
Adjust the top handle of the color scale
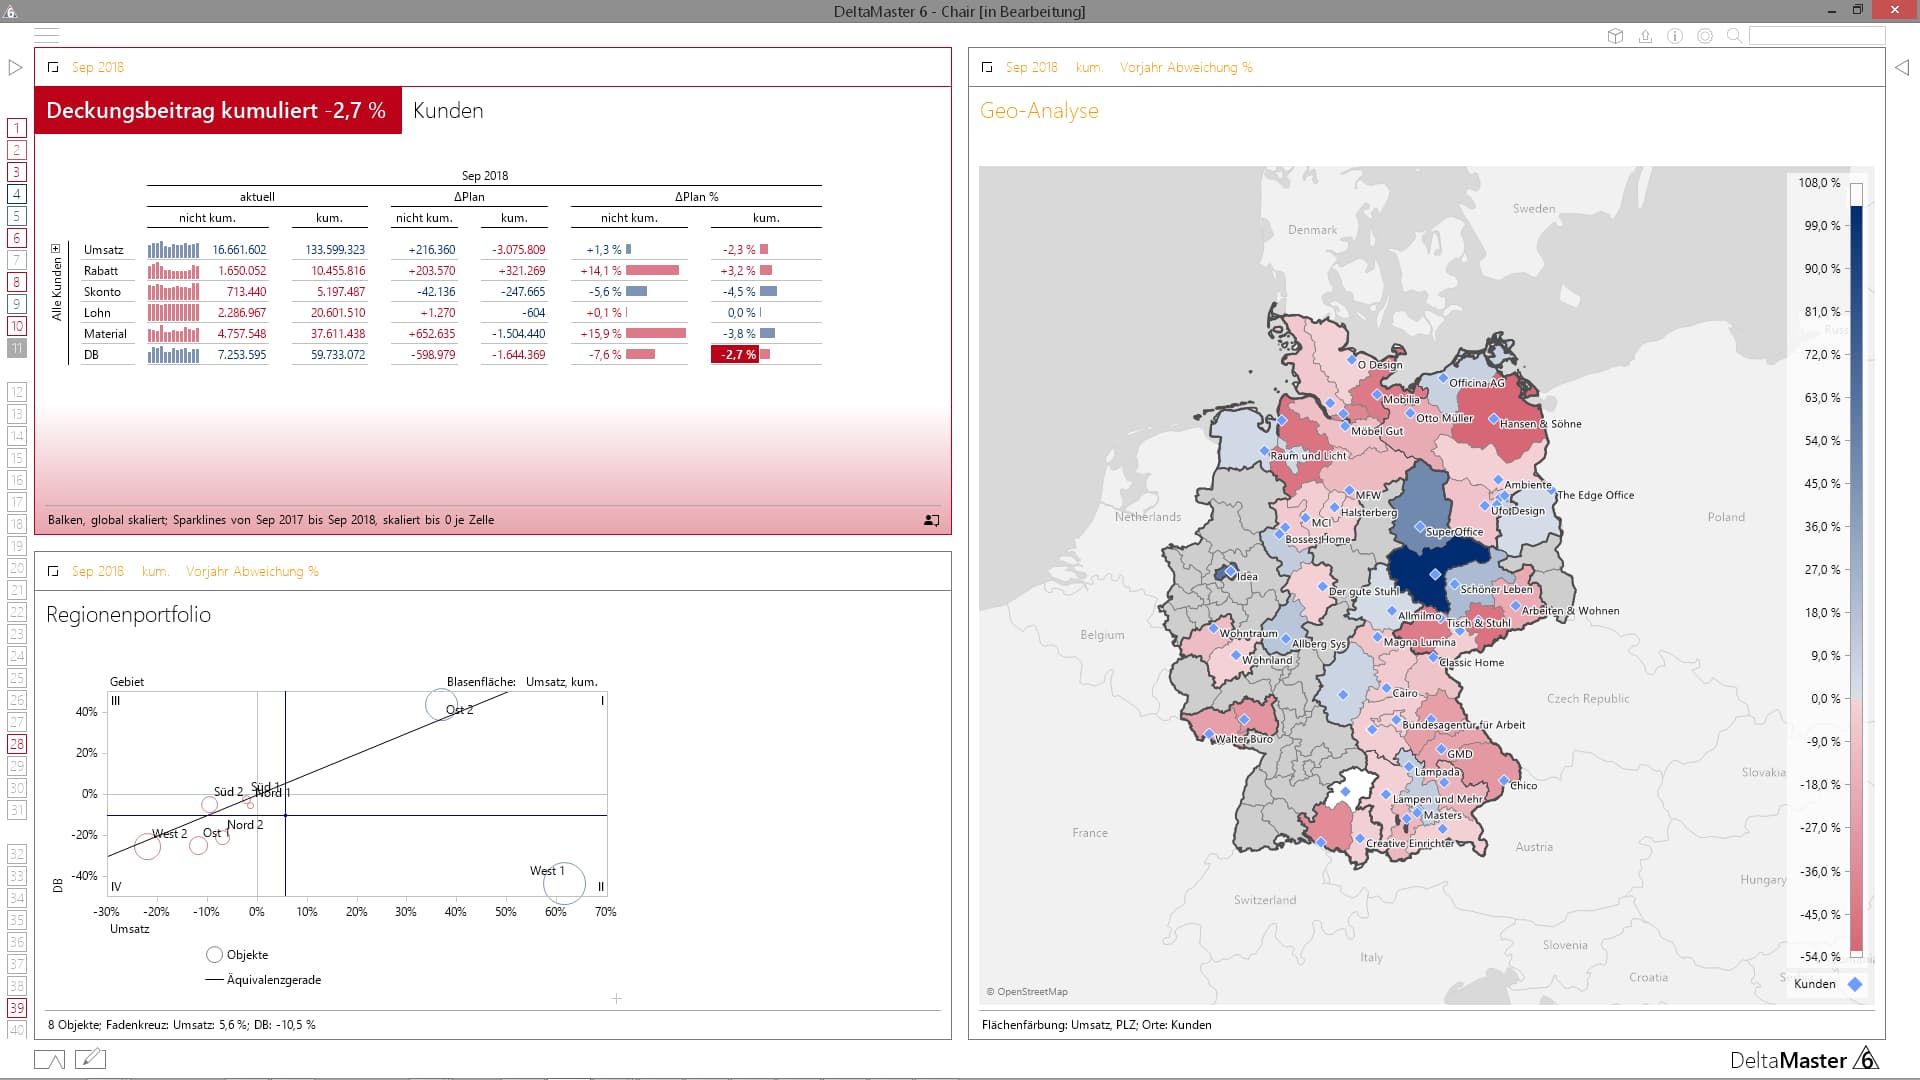tap(1856, 194)
